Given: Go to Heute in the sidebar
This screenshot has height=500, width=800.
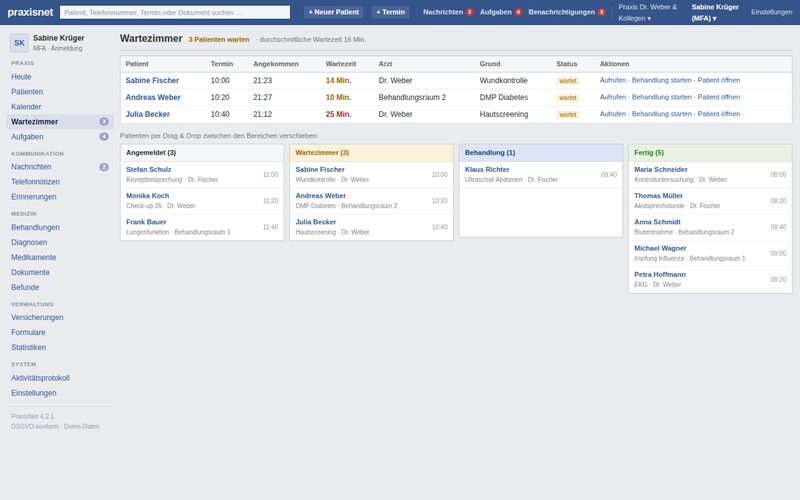Looking at the screenshot, I should click(59, 77).
